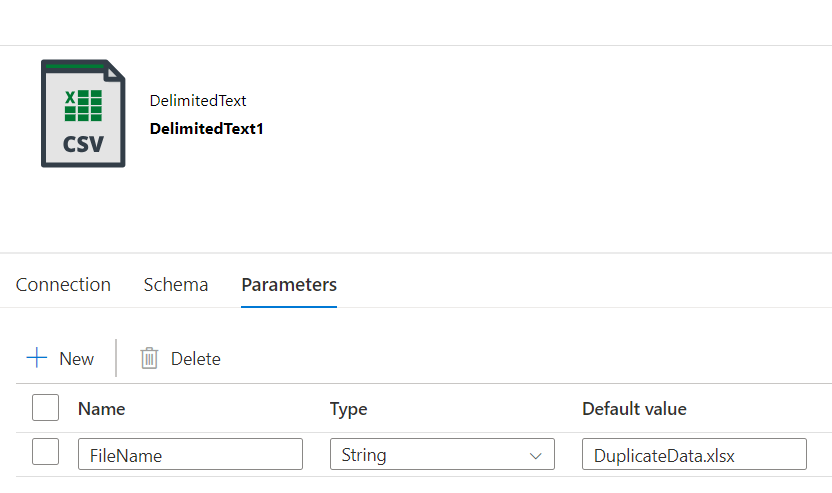Click the Name column header

[x=101, y=408]
